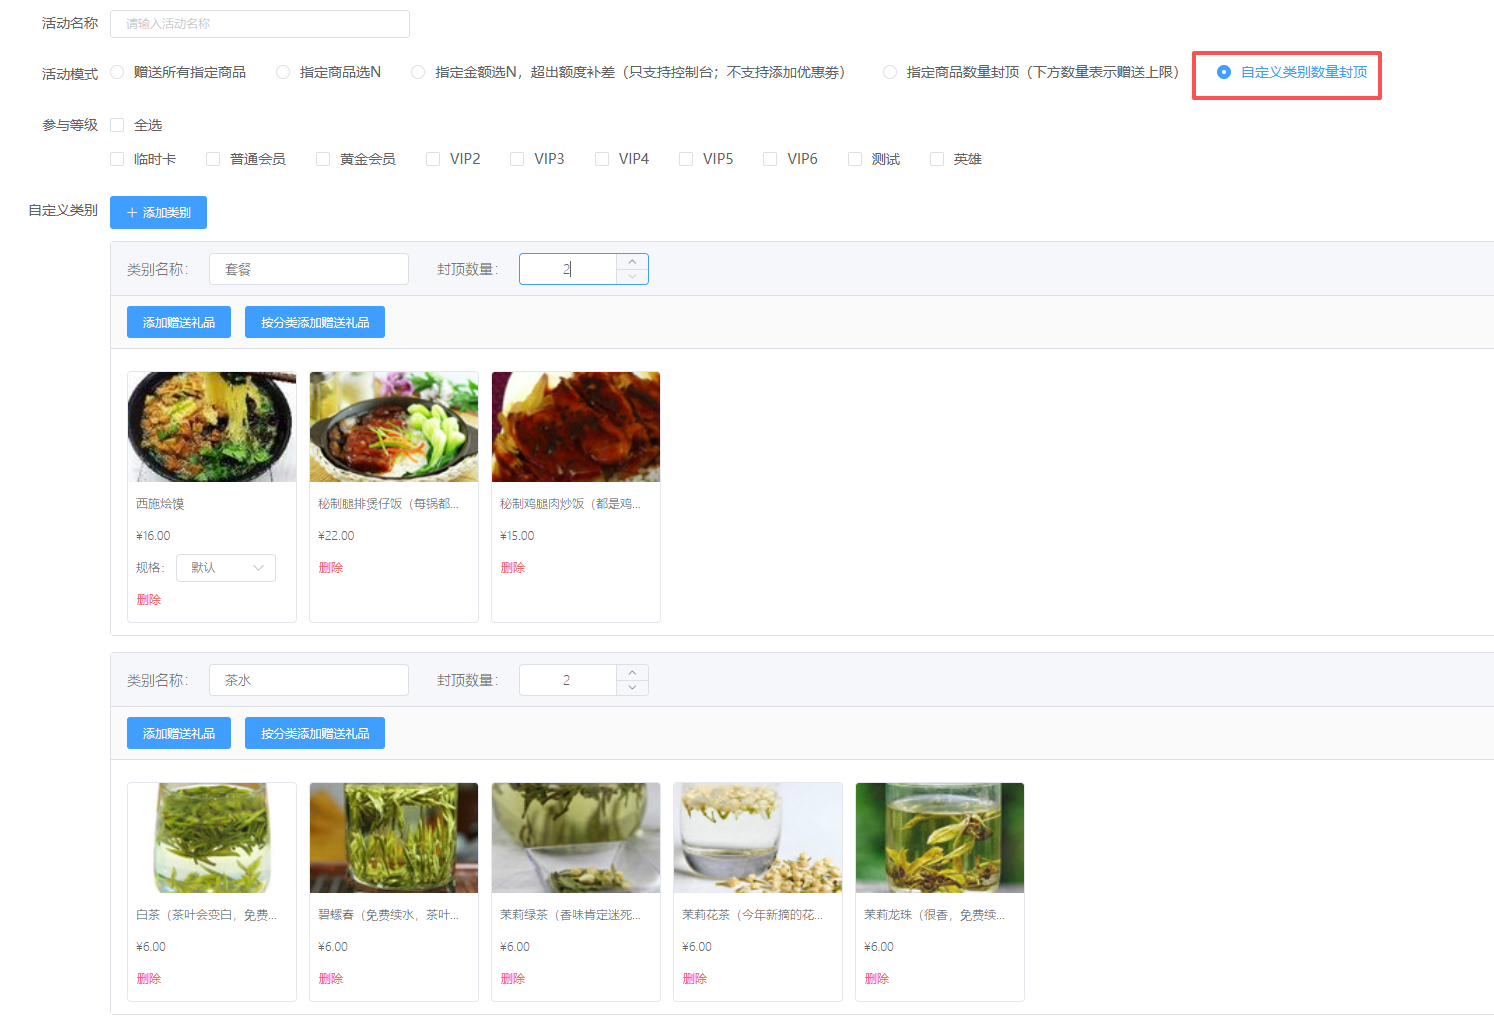Open the 西施烩馍 product image

click(x=212, y=427)
